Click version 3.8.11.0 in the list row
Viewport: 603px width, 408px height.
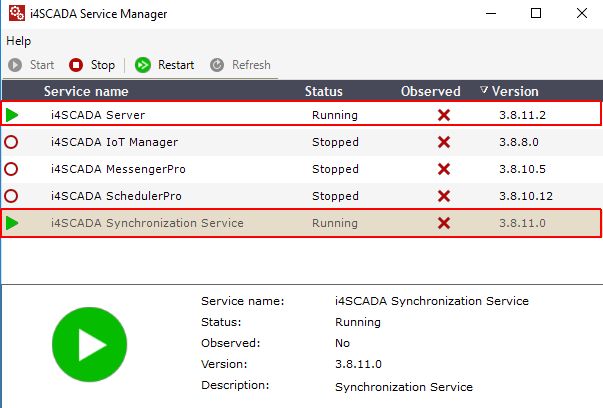[522, 223]
